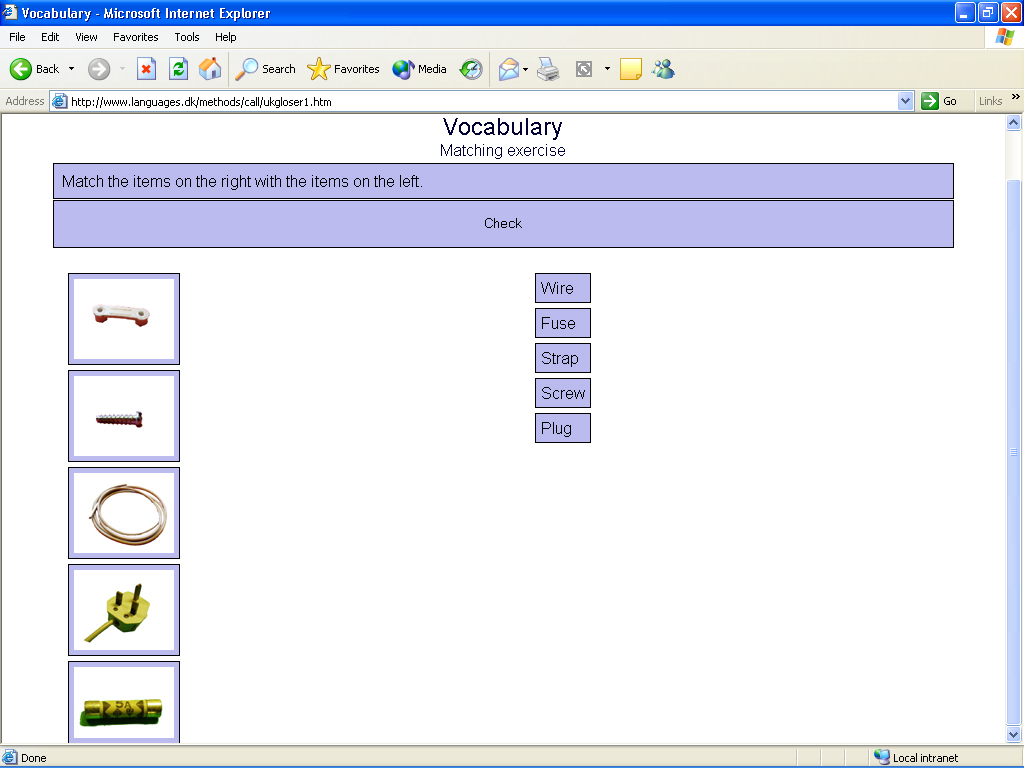The height and width of the screenshot is (768, 1024).
Task: Open the Edit menu
Action: click(50, 37)
